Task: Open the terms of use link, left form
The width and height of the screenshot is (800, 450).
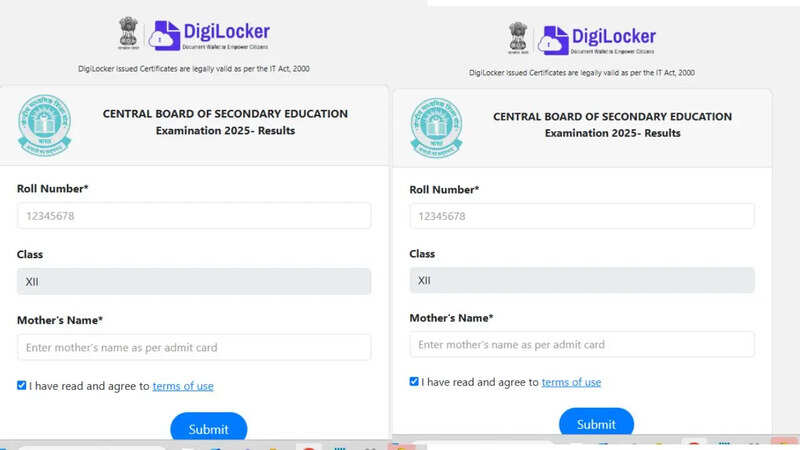Action: point(183,386)
